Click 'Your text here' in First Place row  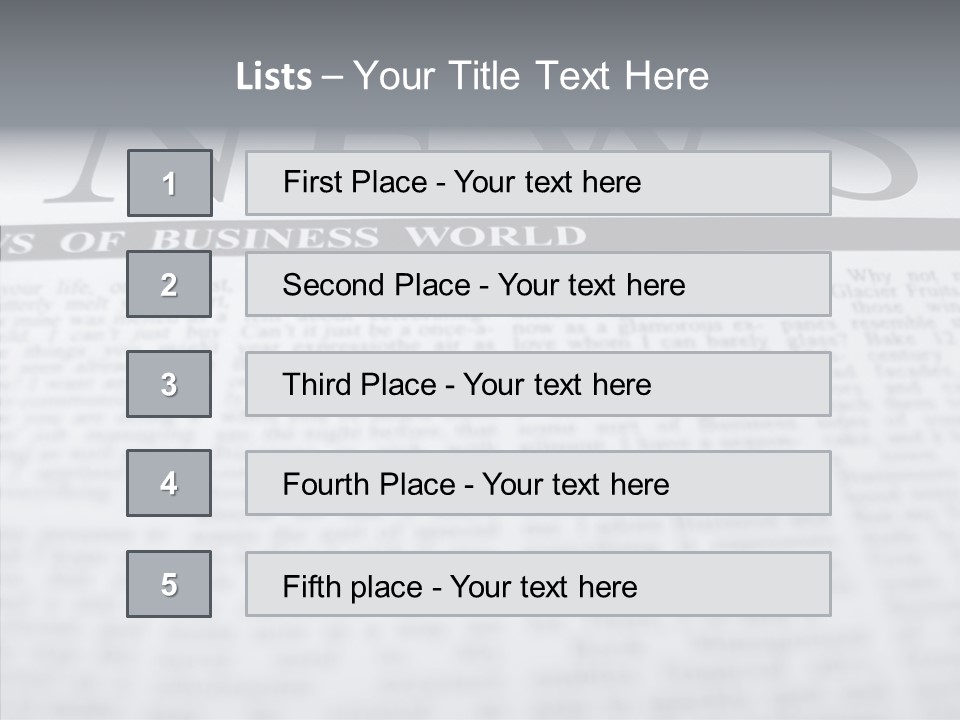(547, 182)
